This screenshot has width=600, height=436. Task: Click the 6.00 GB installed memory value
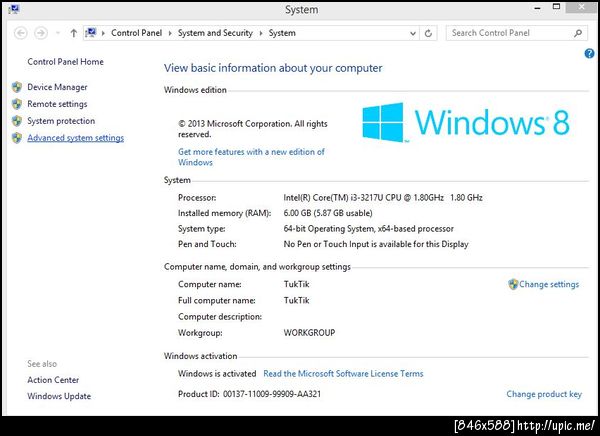pos(328,213)
